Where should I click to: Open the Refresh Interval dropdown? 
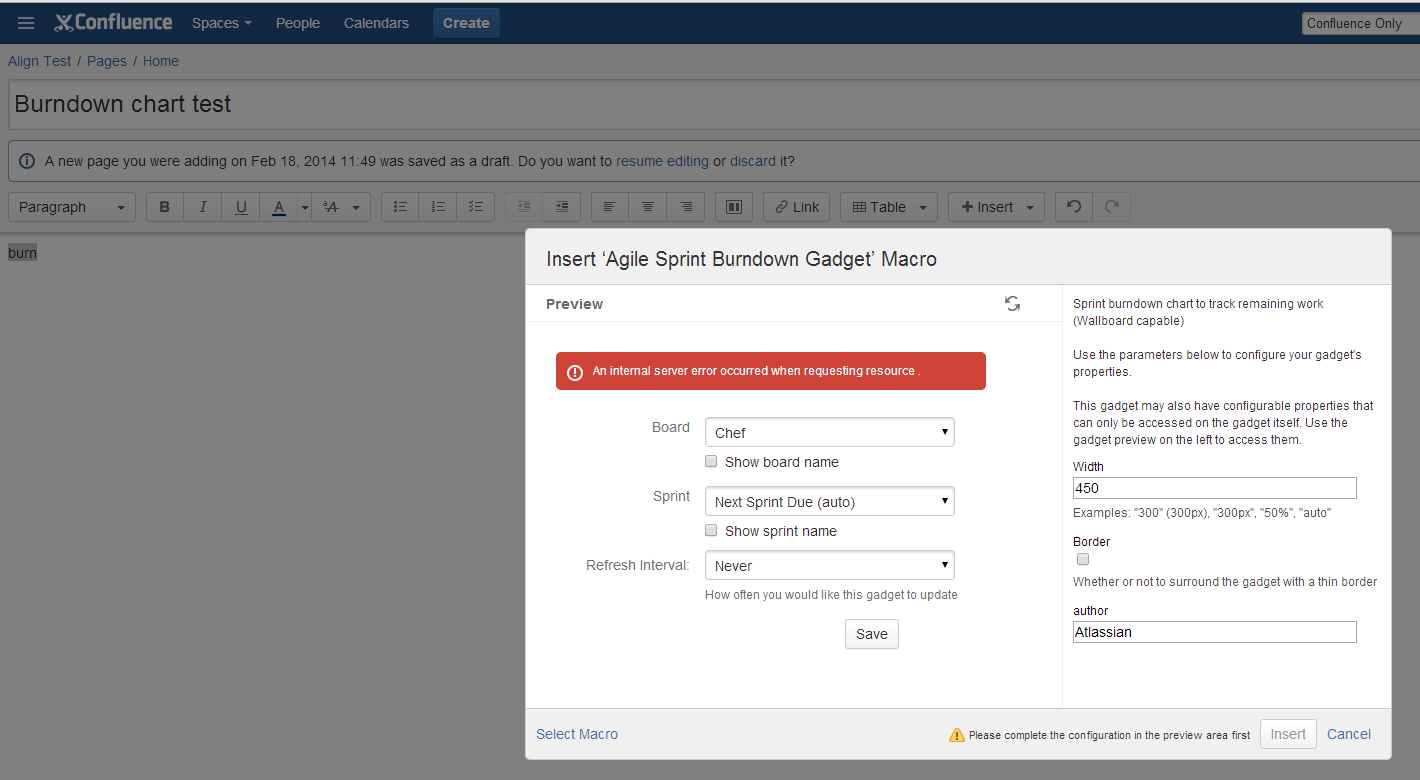click(830, 565)
